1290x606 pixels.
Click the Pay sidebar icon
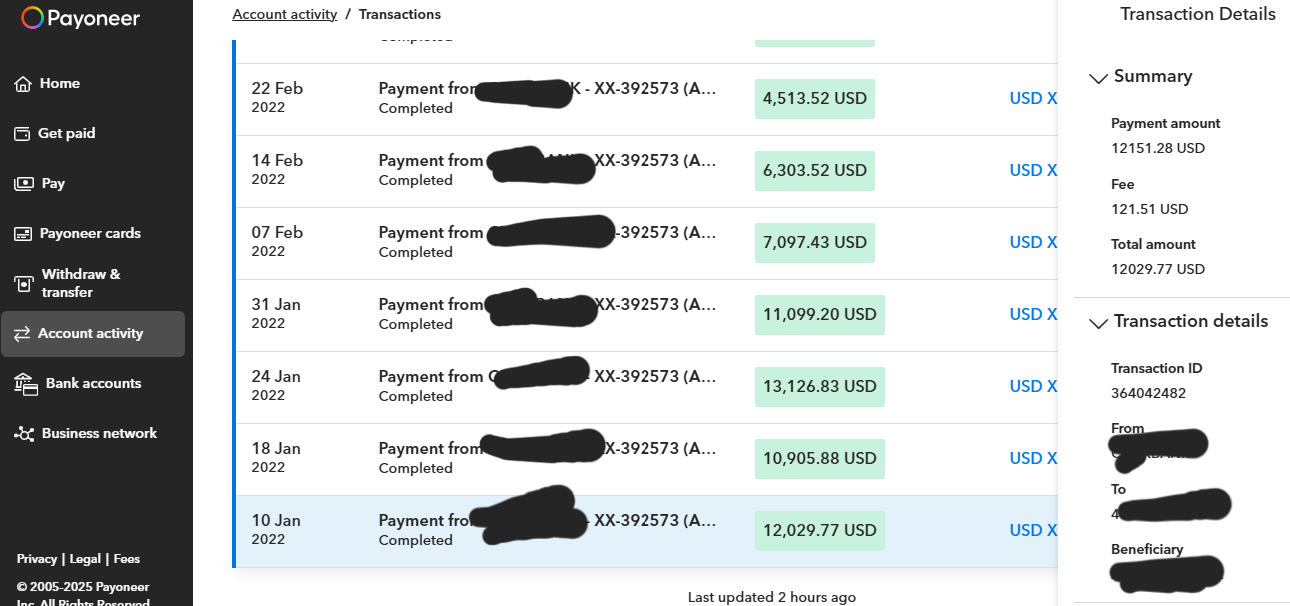[x=23, y=184]
